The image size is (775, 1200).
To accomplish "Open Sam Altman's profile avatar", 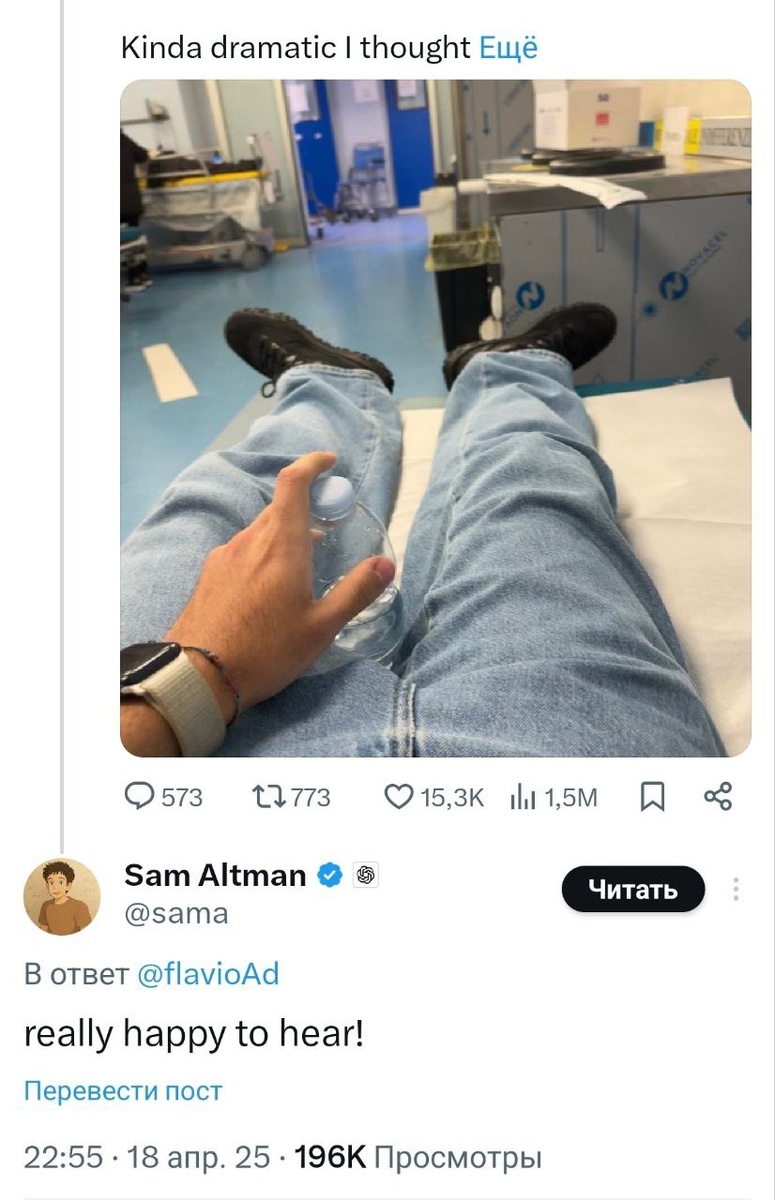I will point(62,896).
